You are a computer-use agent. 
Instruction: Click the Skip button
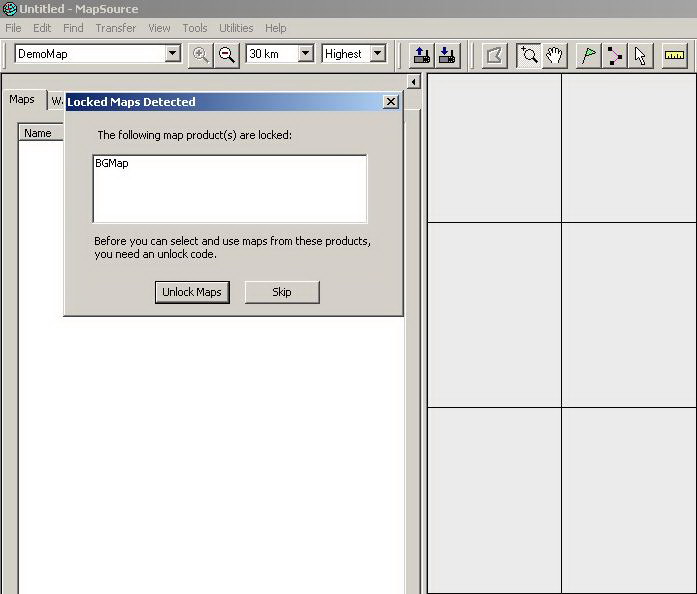pyautogui.click(x=282, y=292)
